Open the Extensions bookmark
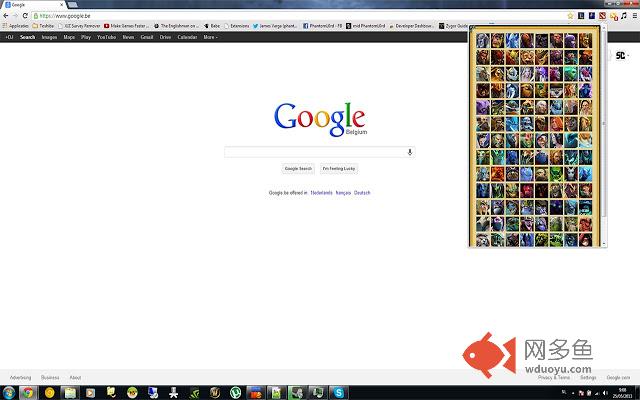Viewport: 640px width, 400px height. click(236, 26)
